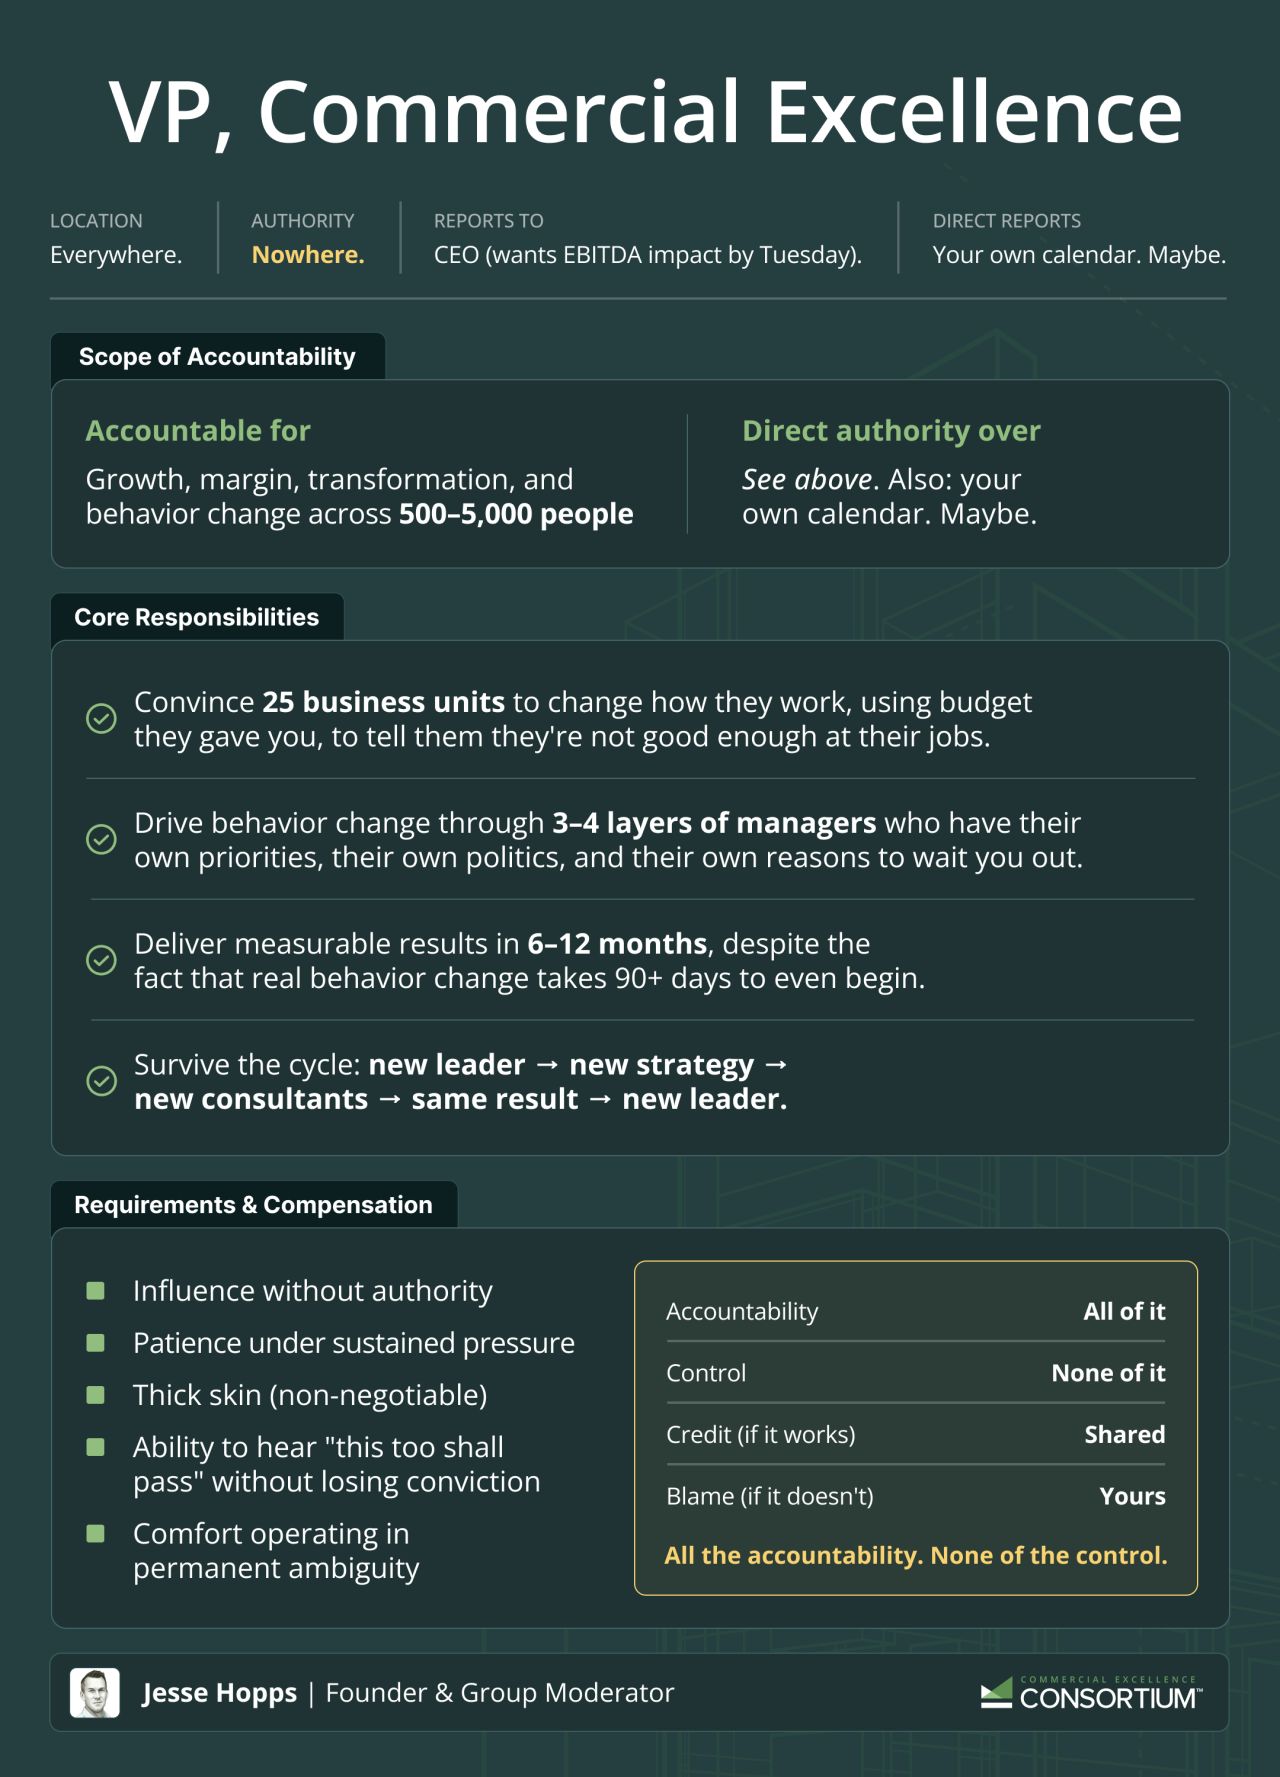Click green square bullet beside 'Influence without authority'
This screenshot has width=1280, height=1777.
coord(96,1291)
